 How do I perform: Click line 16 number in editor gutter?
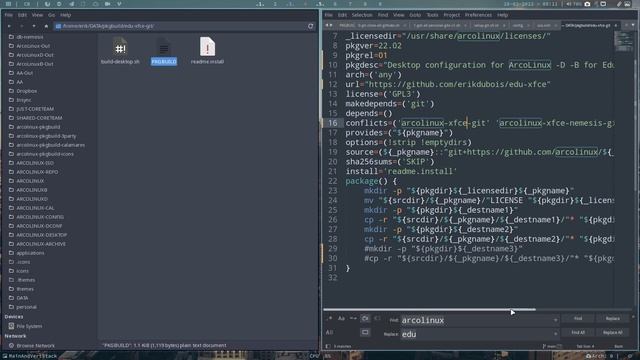click(333, 123)
